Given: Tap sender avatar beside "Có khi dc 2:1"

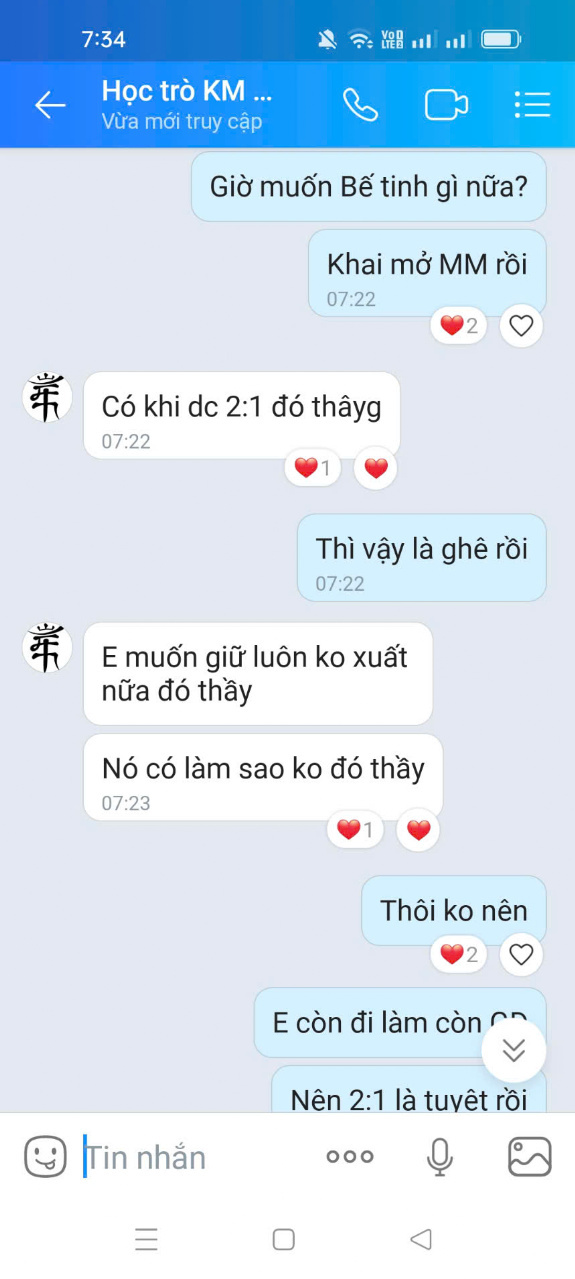Looking at the screenshot, I should coord(47,396).
